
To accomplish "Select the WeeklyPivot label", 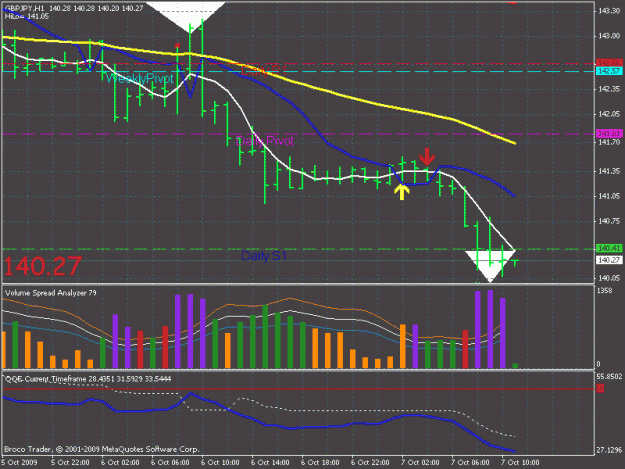I will pos(140,78).
